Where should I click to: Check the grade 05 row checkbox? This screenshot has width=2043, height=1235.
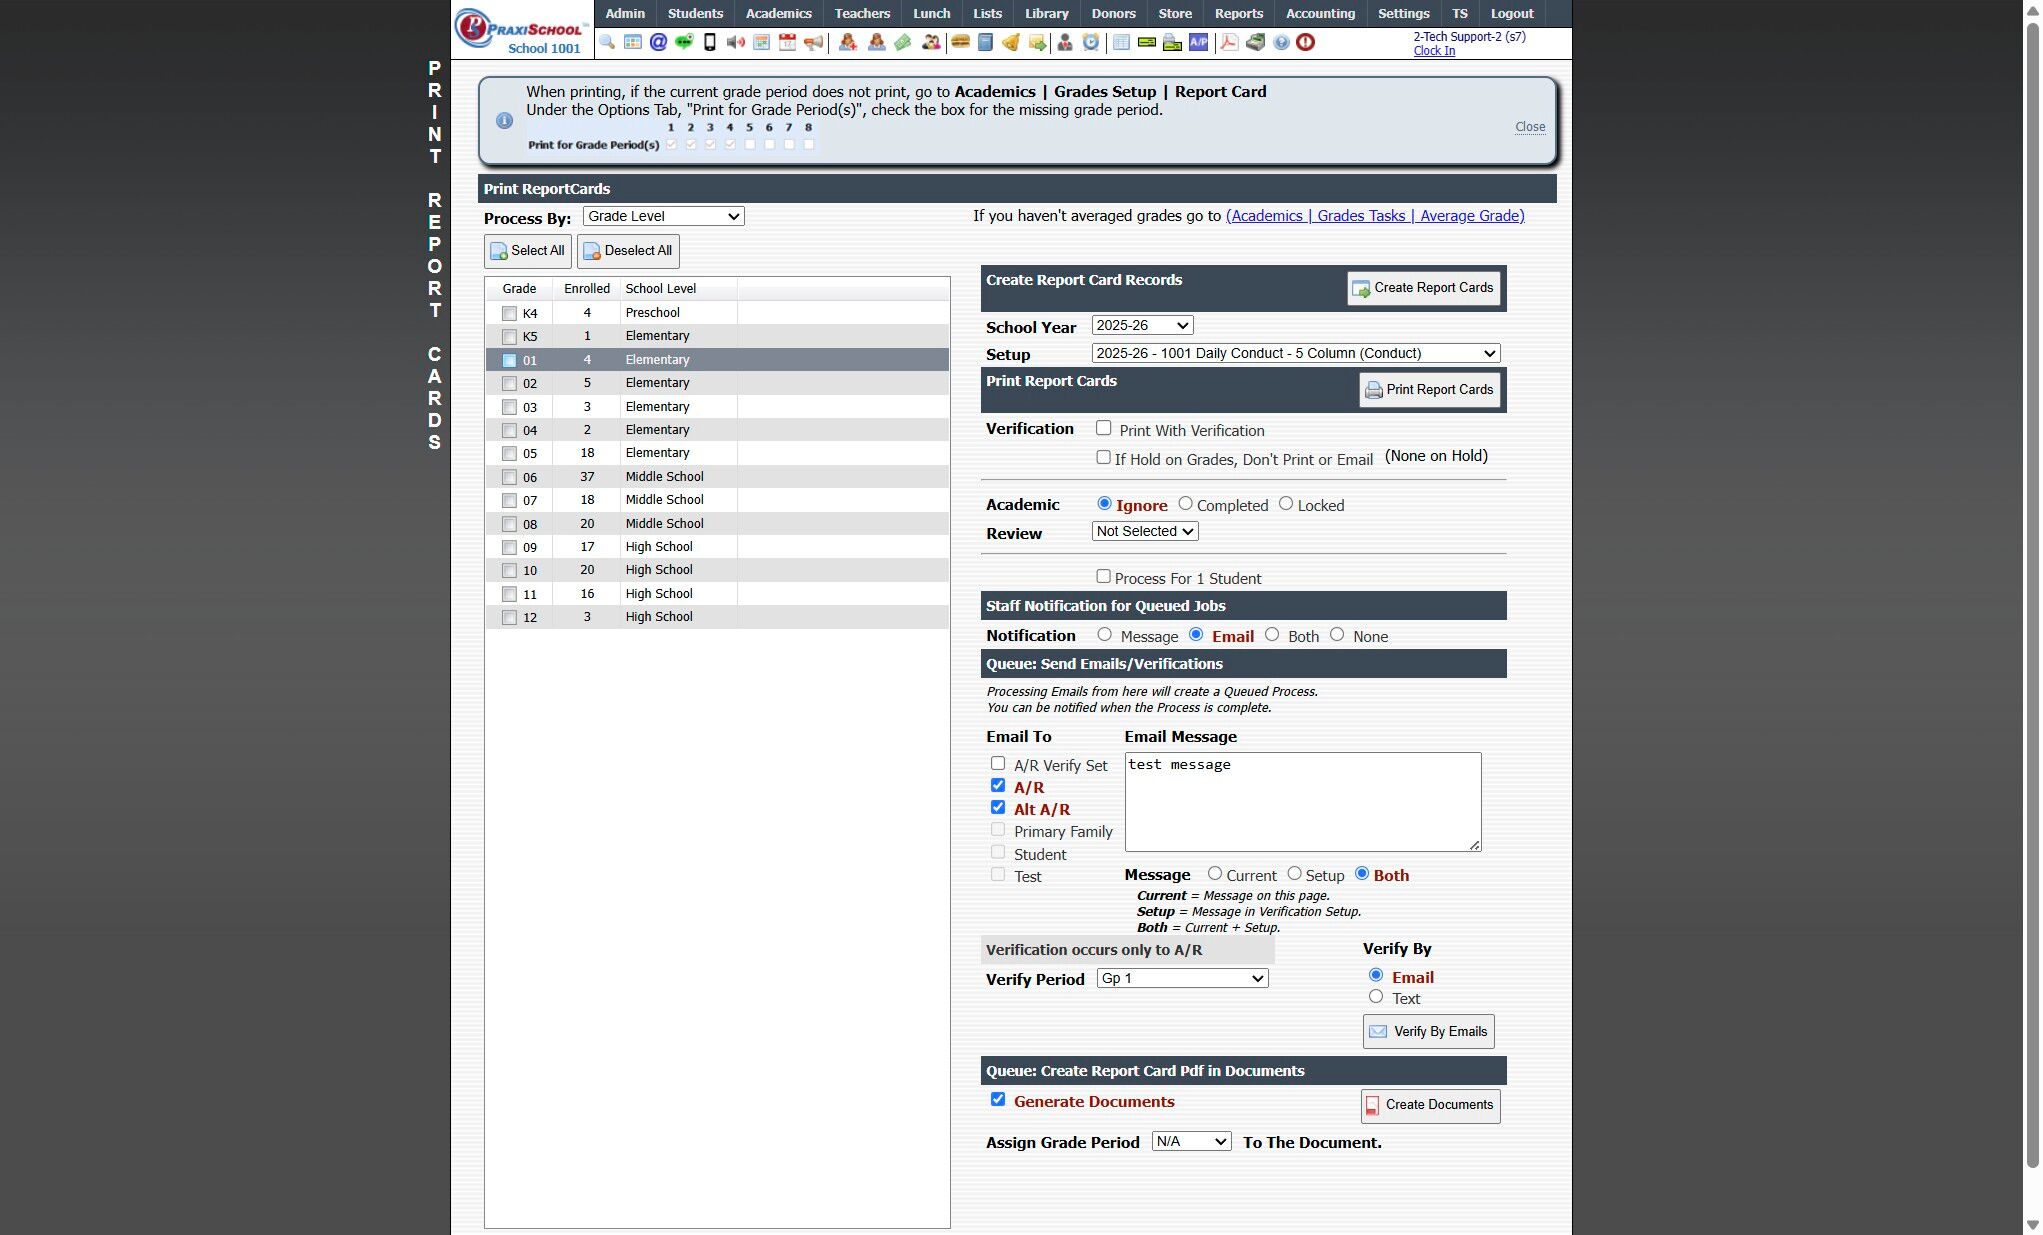point(509,454)
